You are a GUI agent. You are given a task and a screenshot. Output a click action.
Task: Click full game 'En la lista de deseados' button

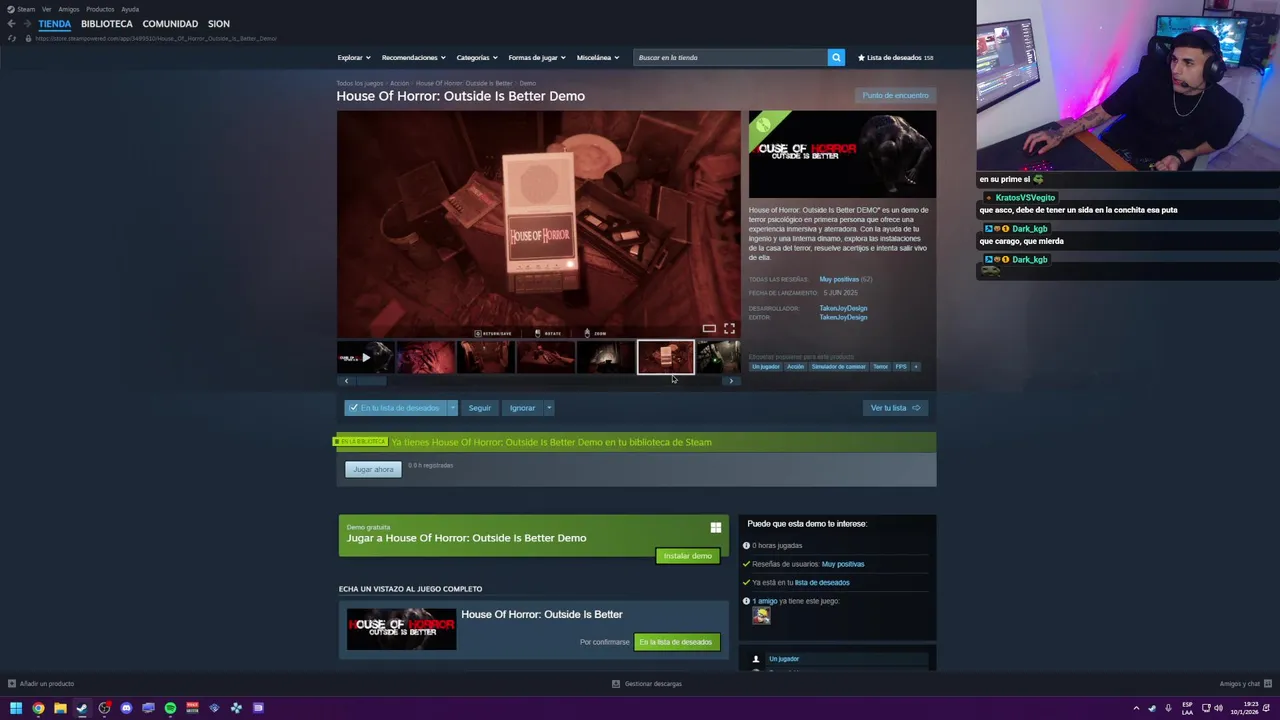click(x=676, y=642)
